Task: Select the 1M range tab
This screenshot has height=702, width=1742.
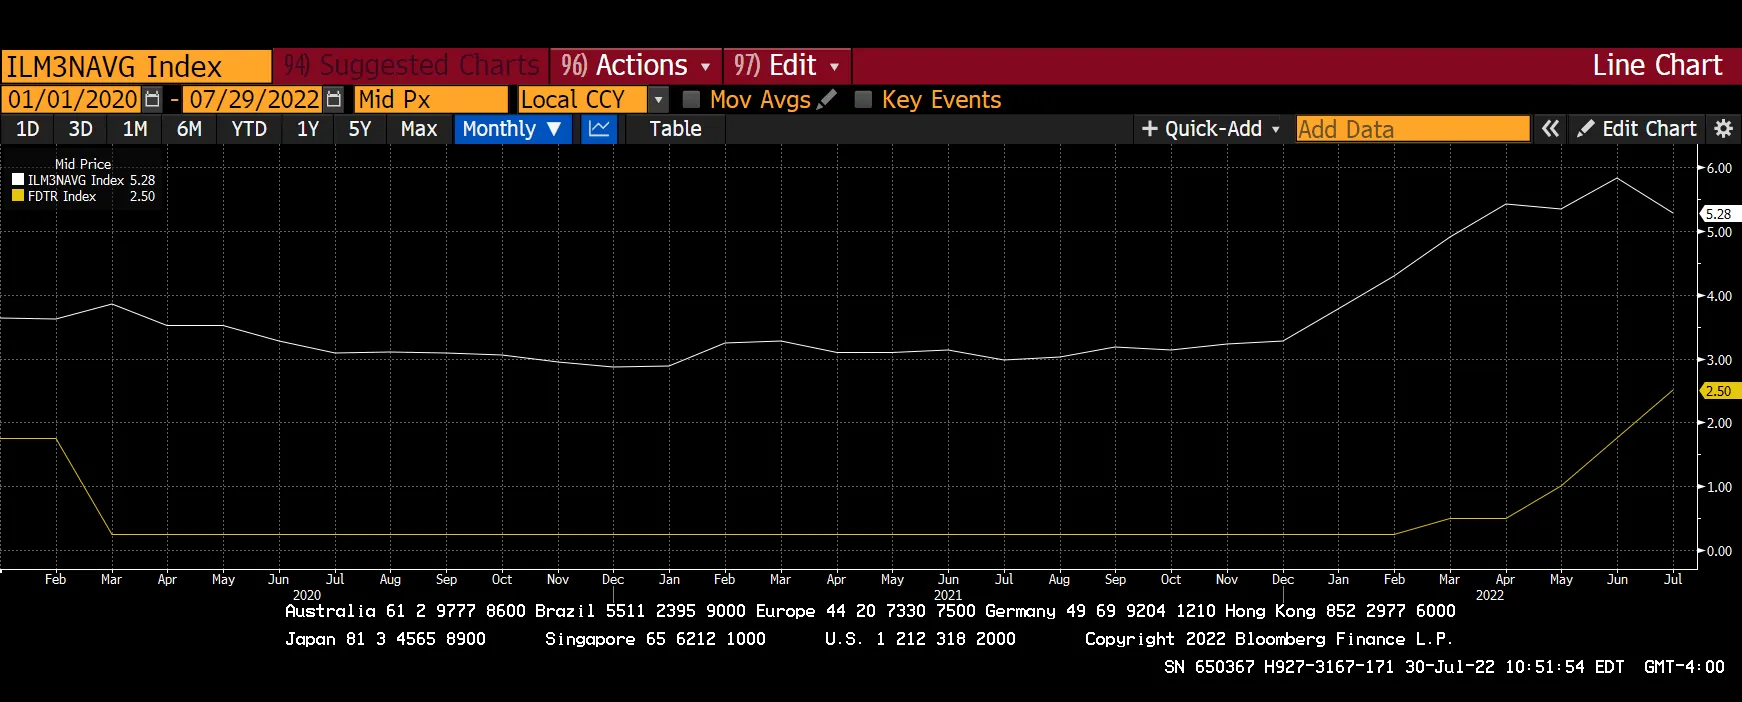Action: pyautogui.click(x=135, y=129)
